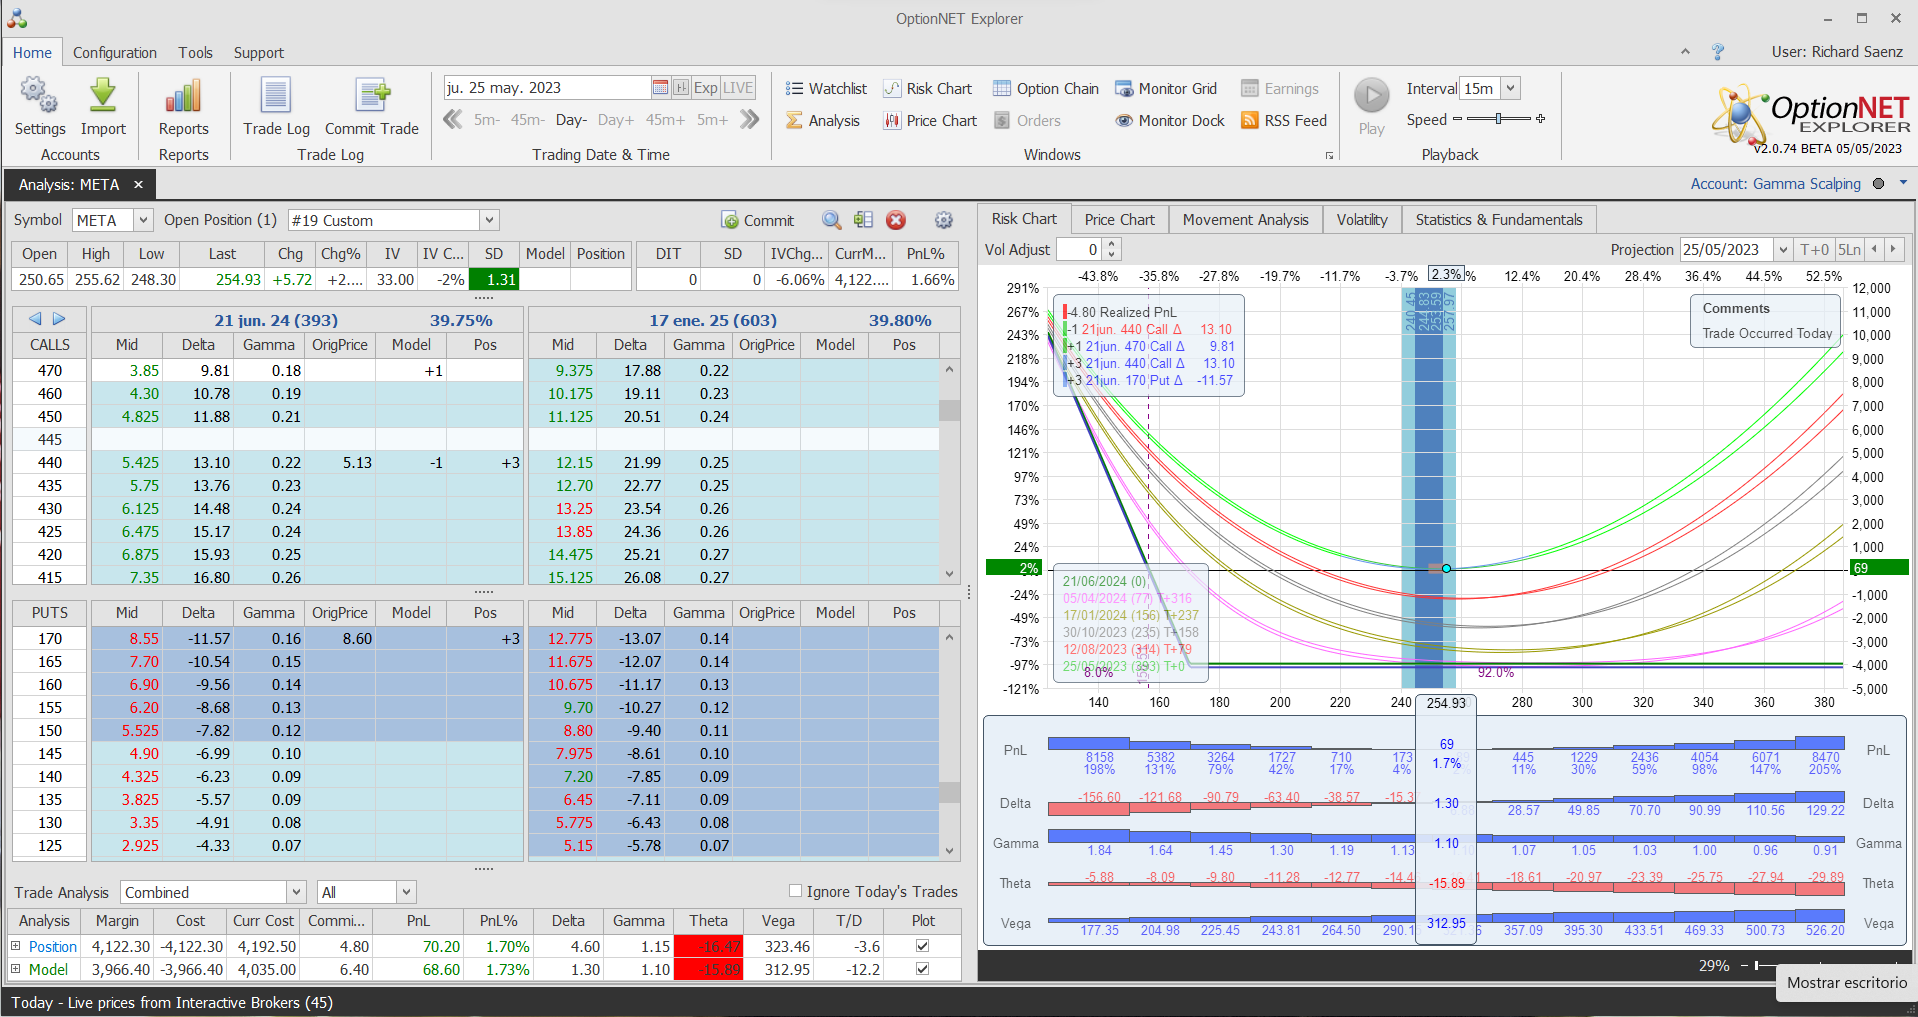Open the Reports icon
The height and width of the screenshot is (1017, 1918).
[184, 107]
